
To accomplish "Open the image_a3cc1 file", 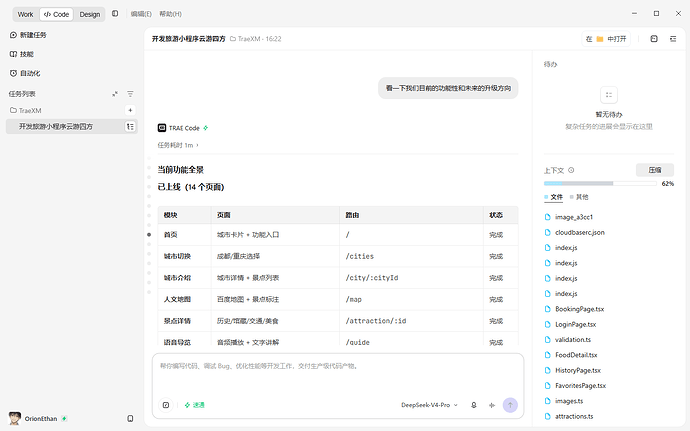I will [x=574, y=217].
